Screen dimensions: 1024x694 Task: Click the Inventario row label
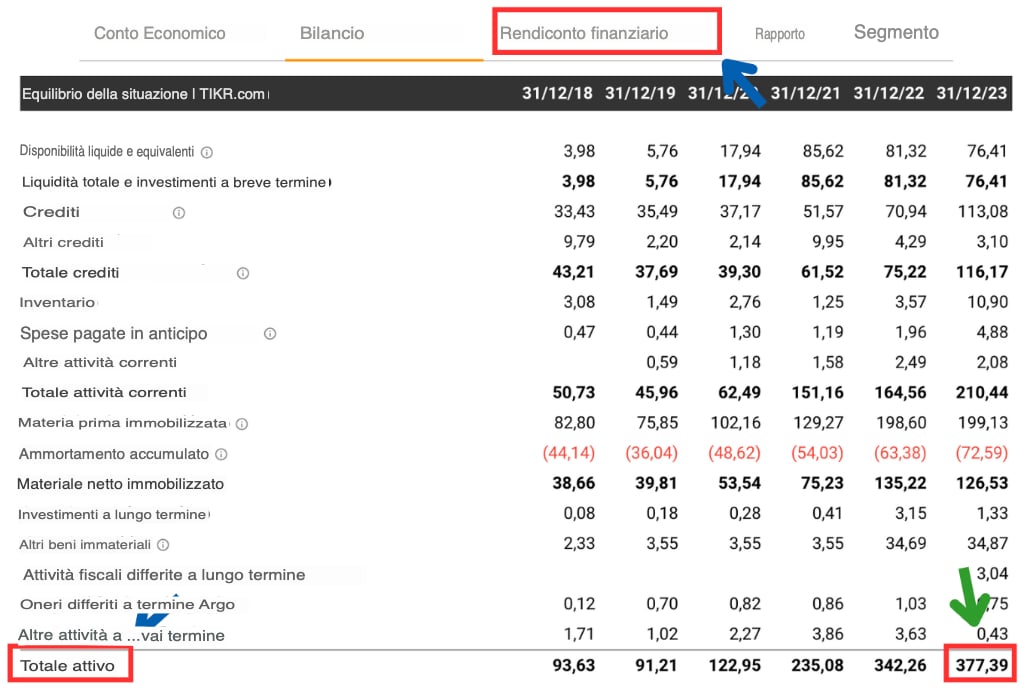click(x=57, y=302)
